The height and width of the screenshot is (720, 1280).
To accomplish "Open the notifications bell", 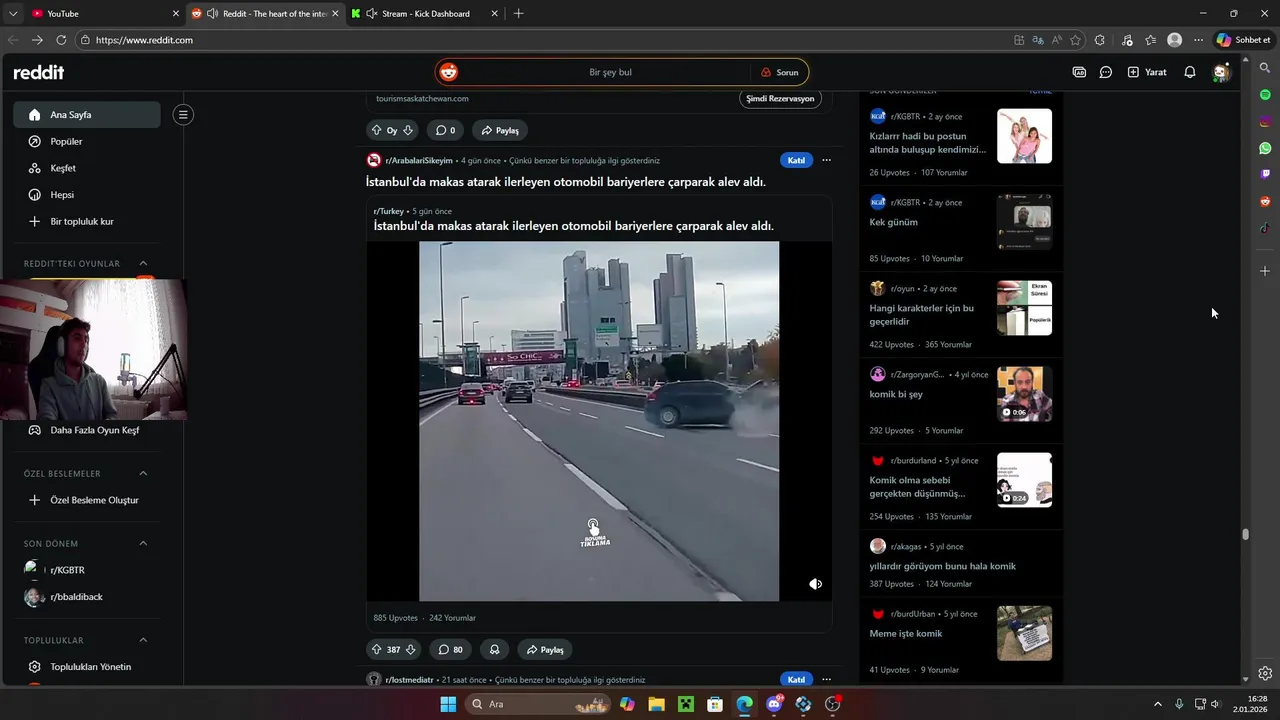I will 1190,72.
